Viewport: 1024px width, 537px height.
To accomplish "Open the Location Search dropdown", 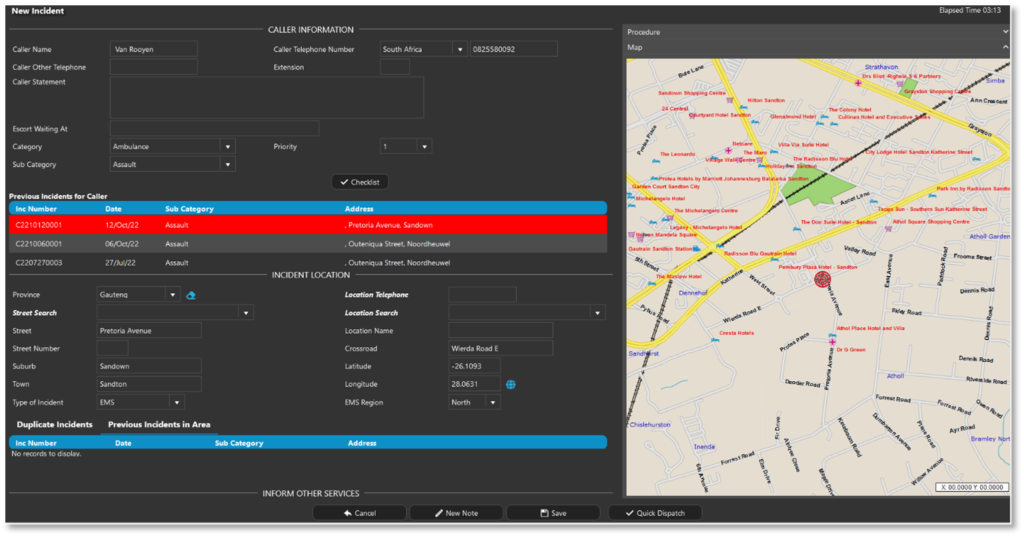I will point(597,313).
